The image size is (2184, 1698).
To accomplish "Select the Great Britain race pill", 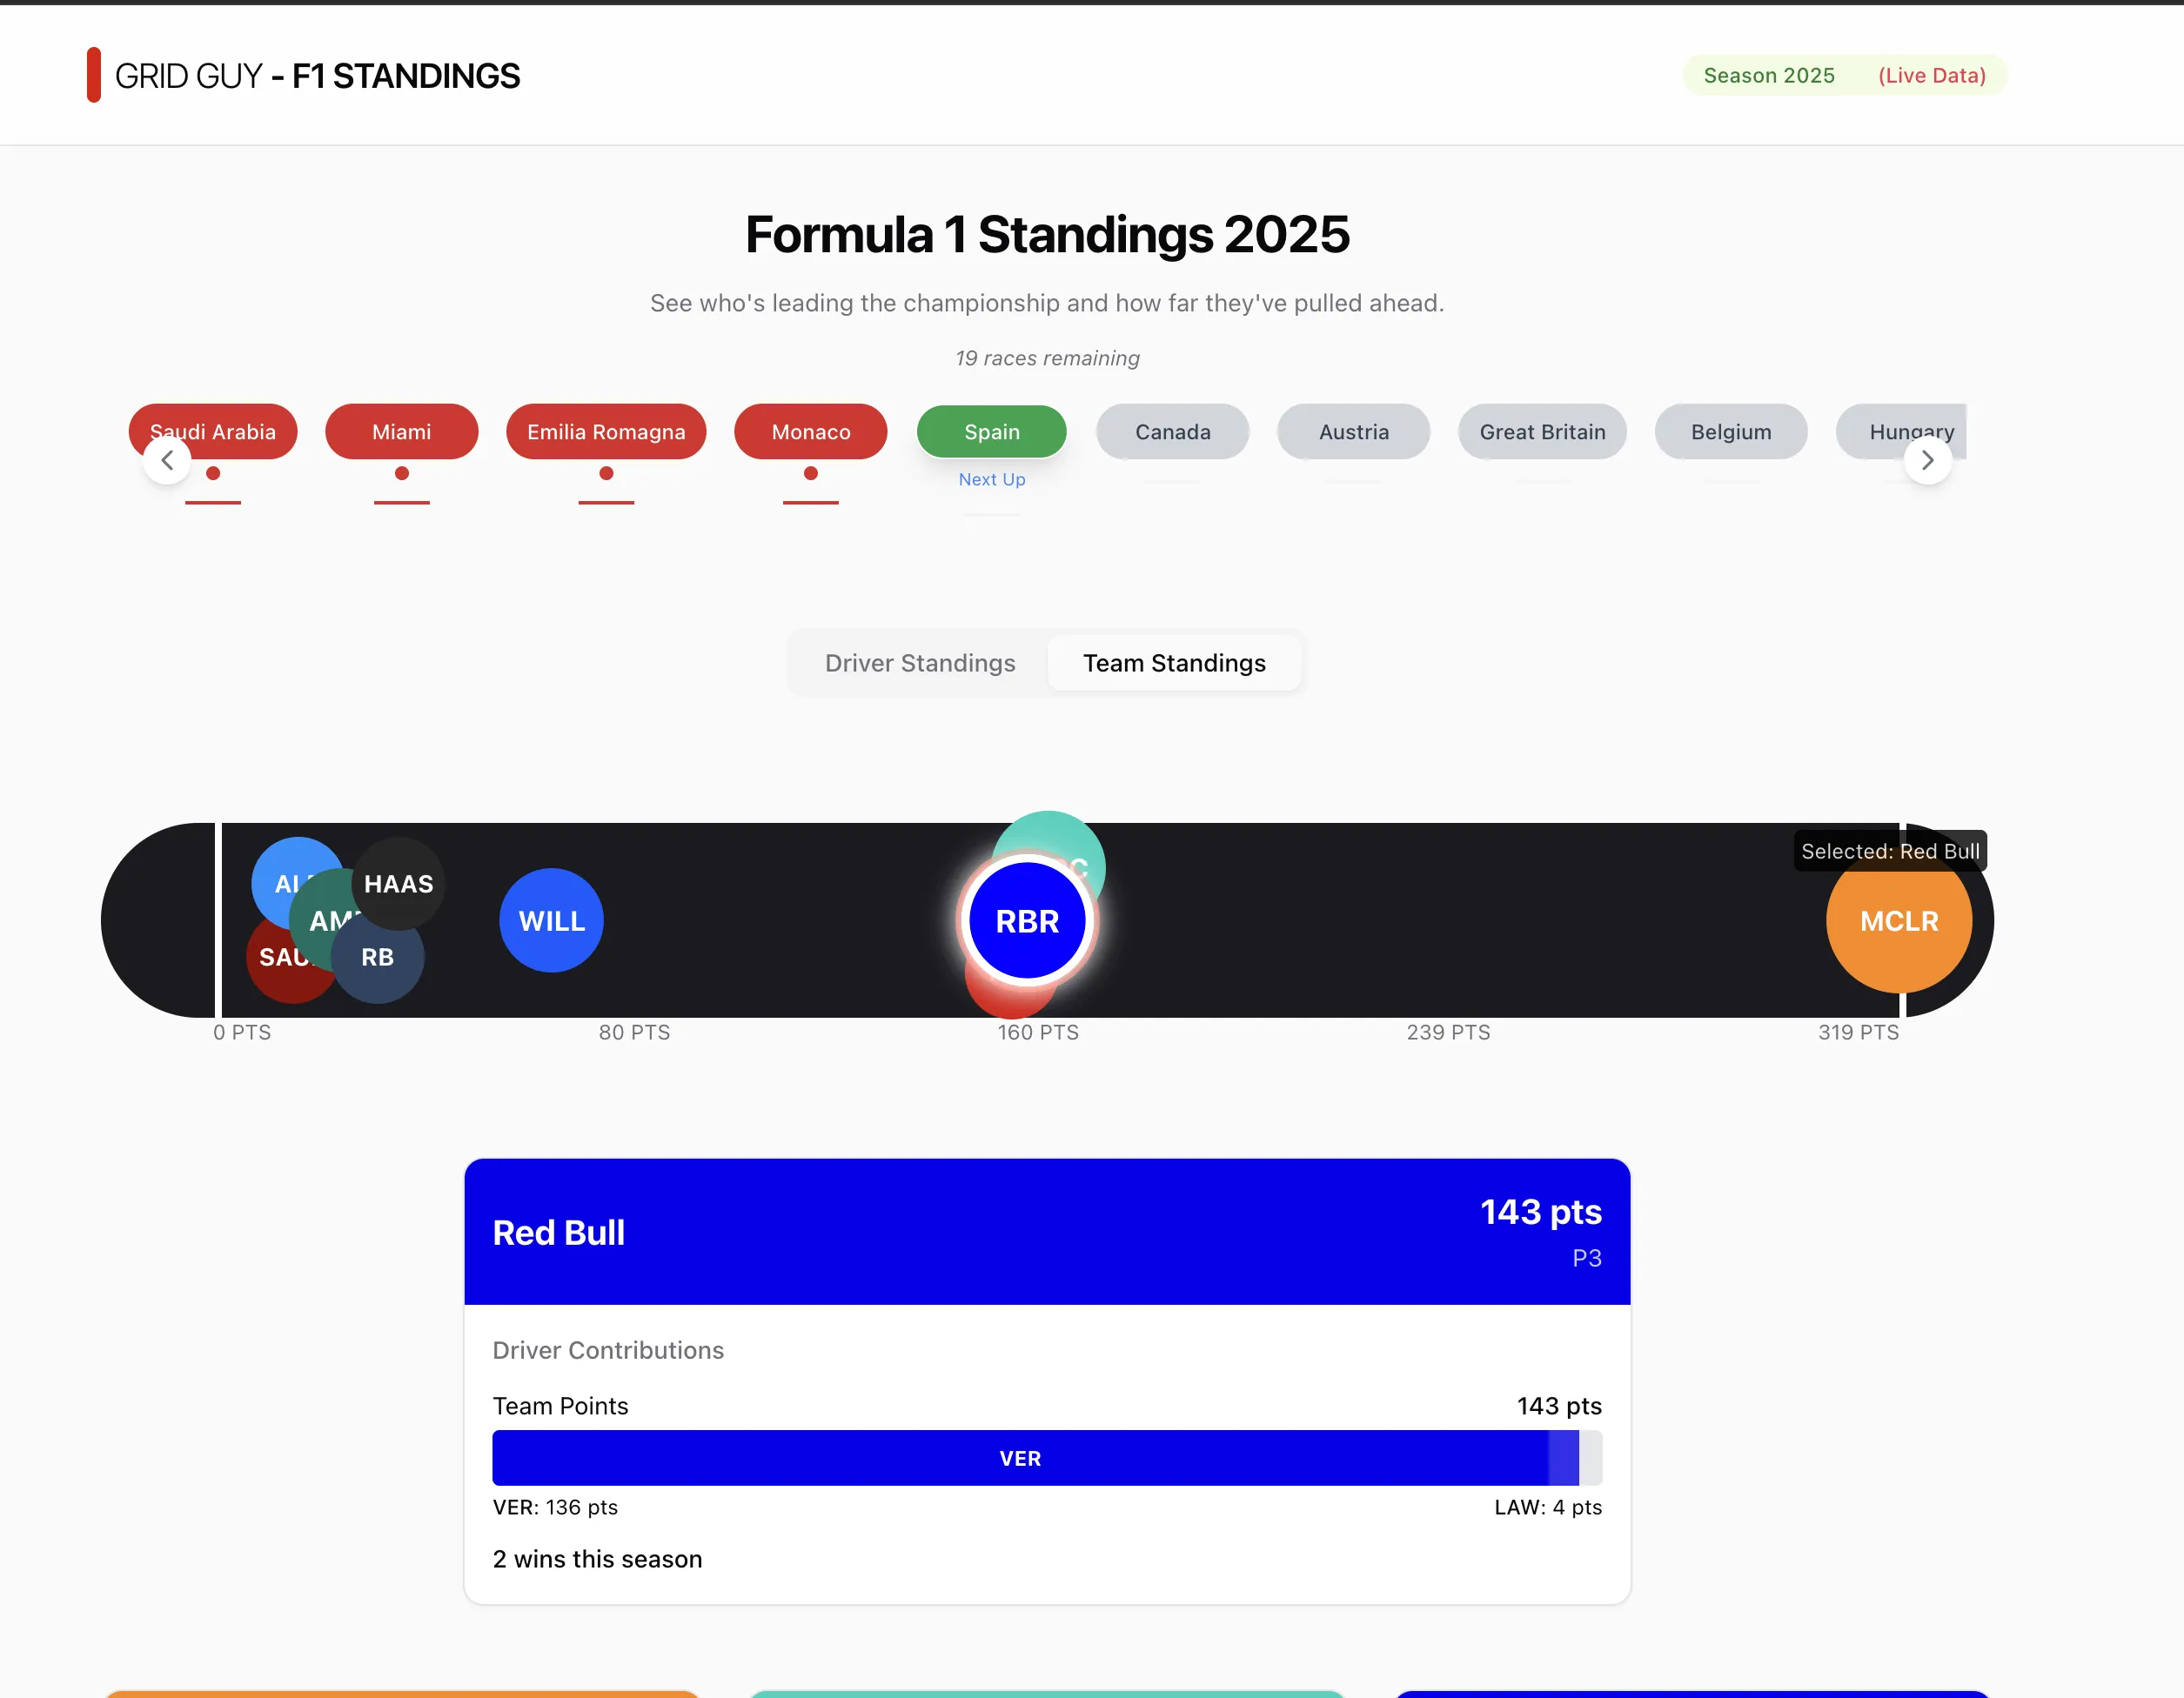I will pos(1543,432).
